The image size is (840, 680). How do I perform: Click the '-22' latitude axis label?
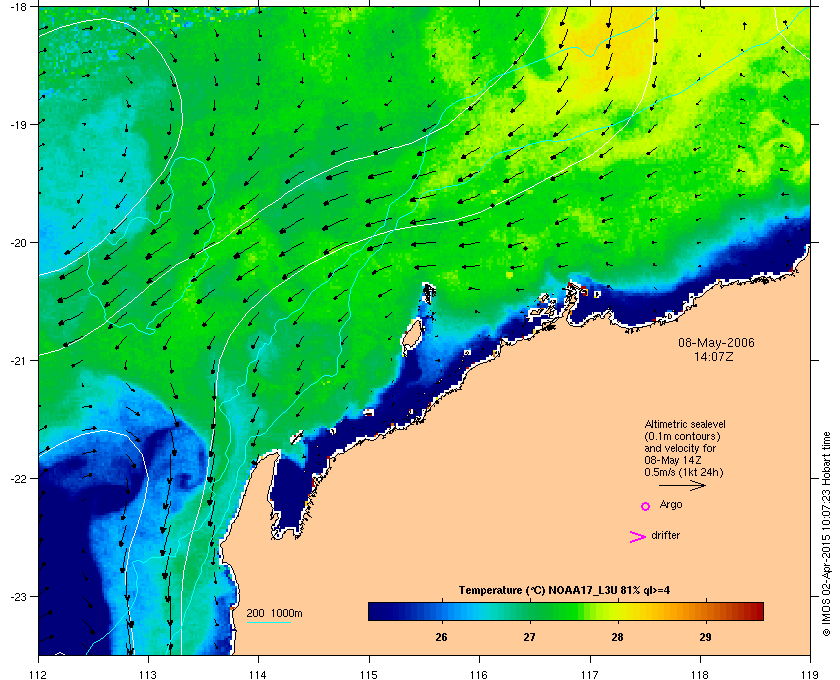tap(17, 478)
